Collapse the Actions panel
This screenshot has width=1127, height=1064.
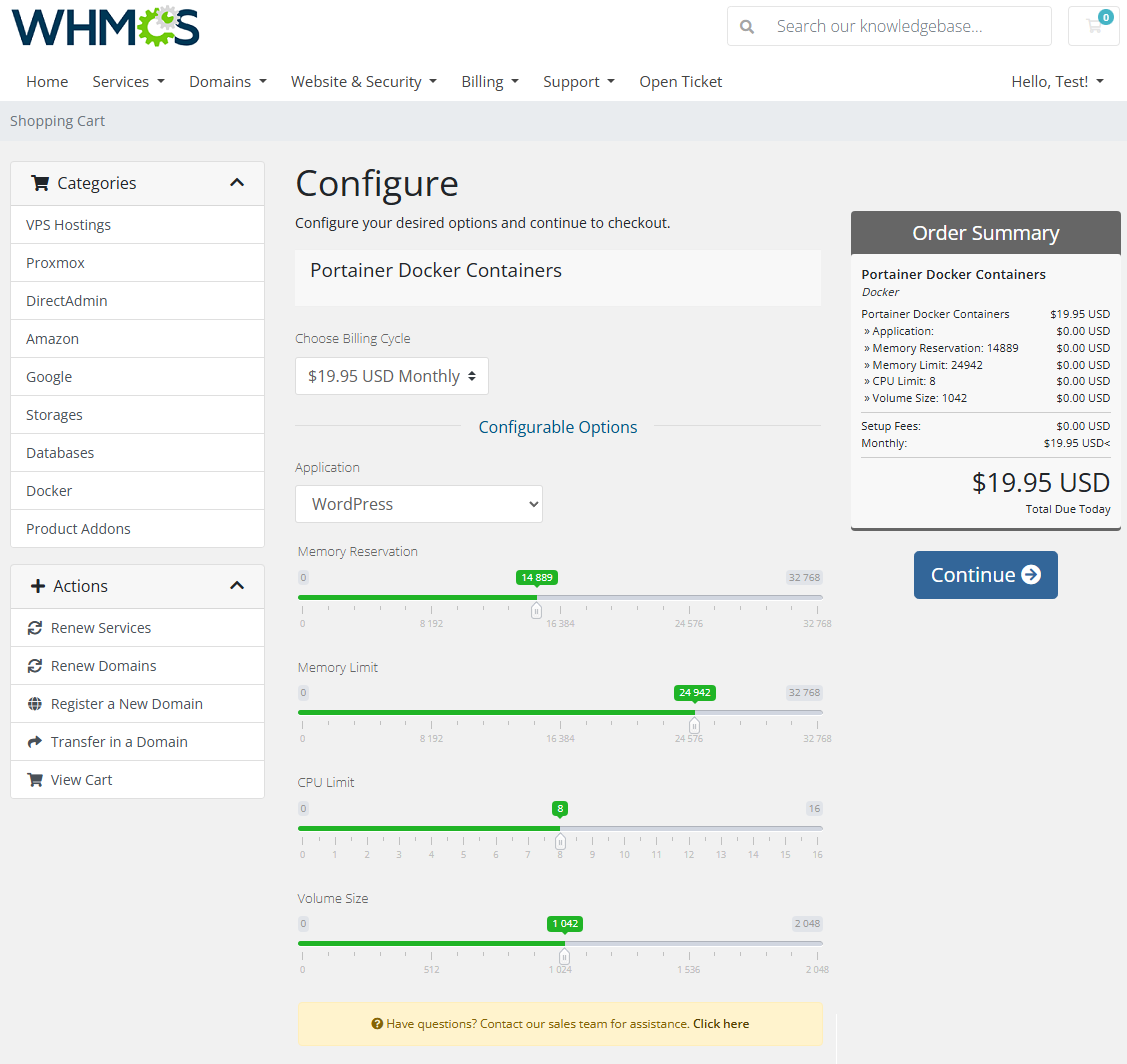(237, 586)
